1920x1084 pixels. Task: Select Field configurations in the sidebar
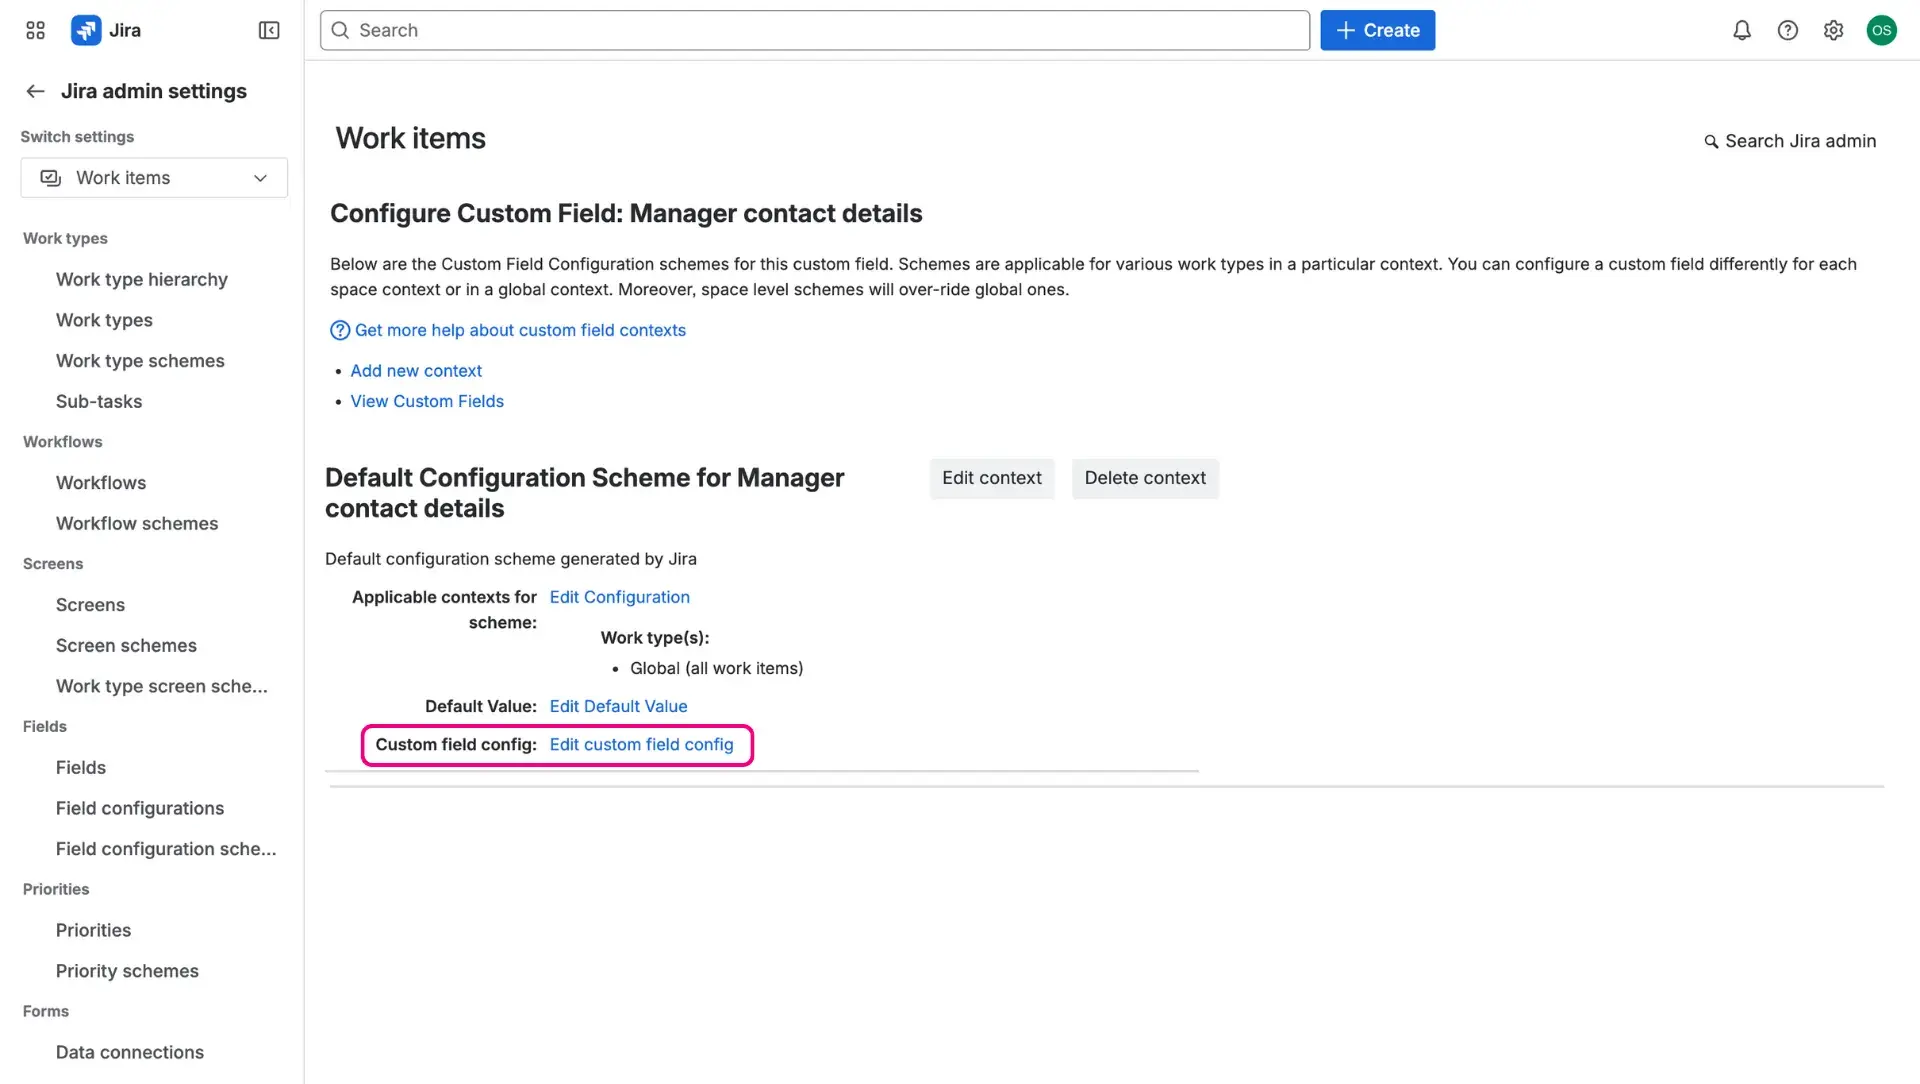click(x=140, y=808)
